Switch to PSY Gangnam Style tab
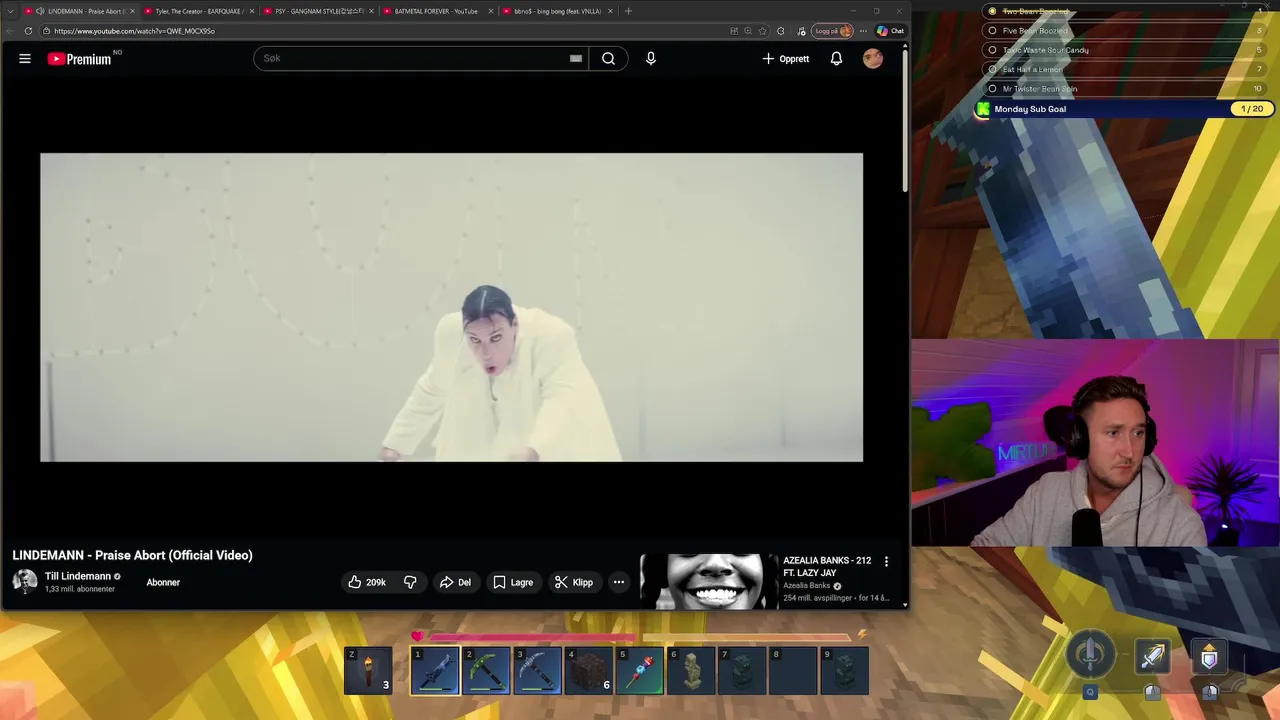The width and height of the screenshot is (1280, 720). pyautogui.click(x=319, y=11)
